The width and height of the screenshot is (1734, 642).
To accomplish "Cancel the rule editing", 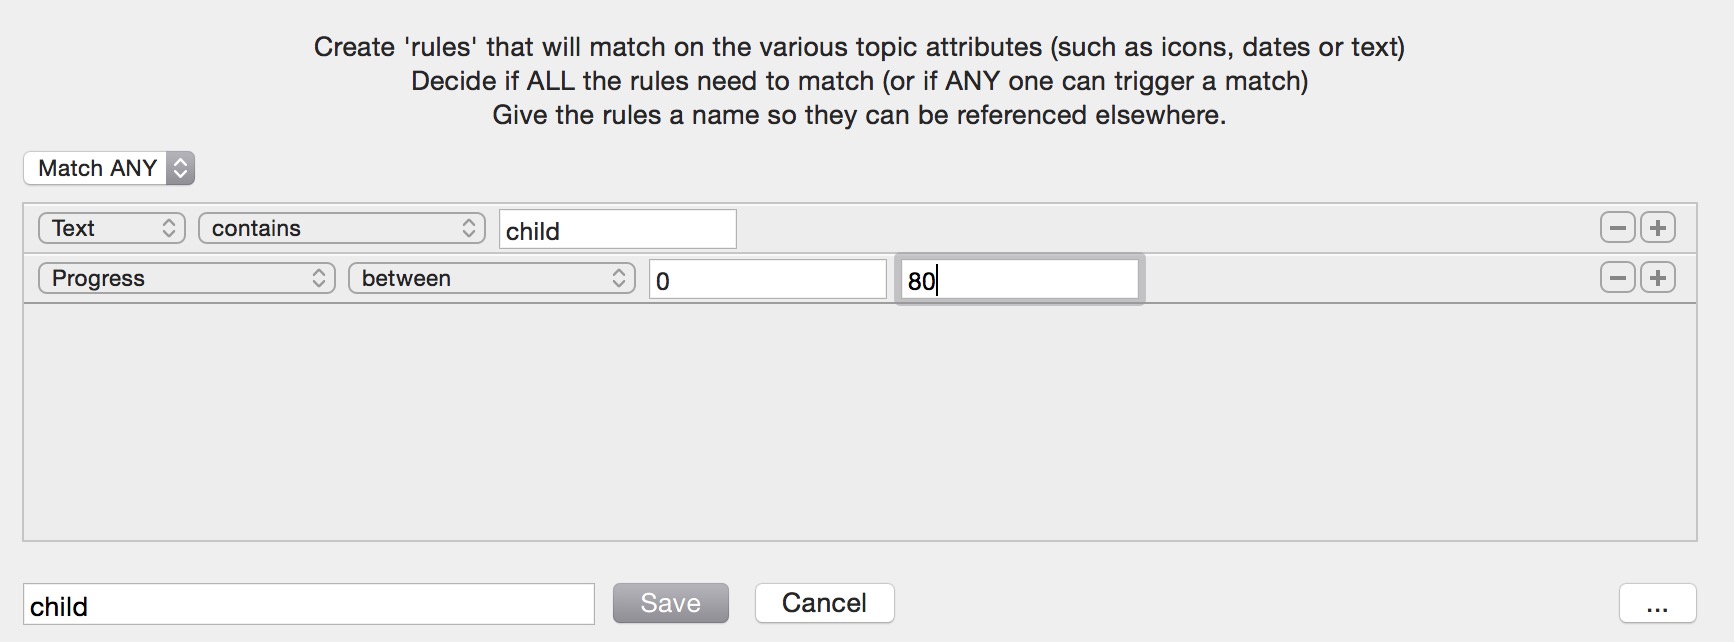I will pos(824,602).
